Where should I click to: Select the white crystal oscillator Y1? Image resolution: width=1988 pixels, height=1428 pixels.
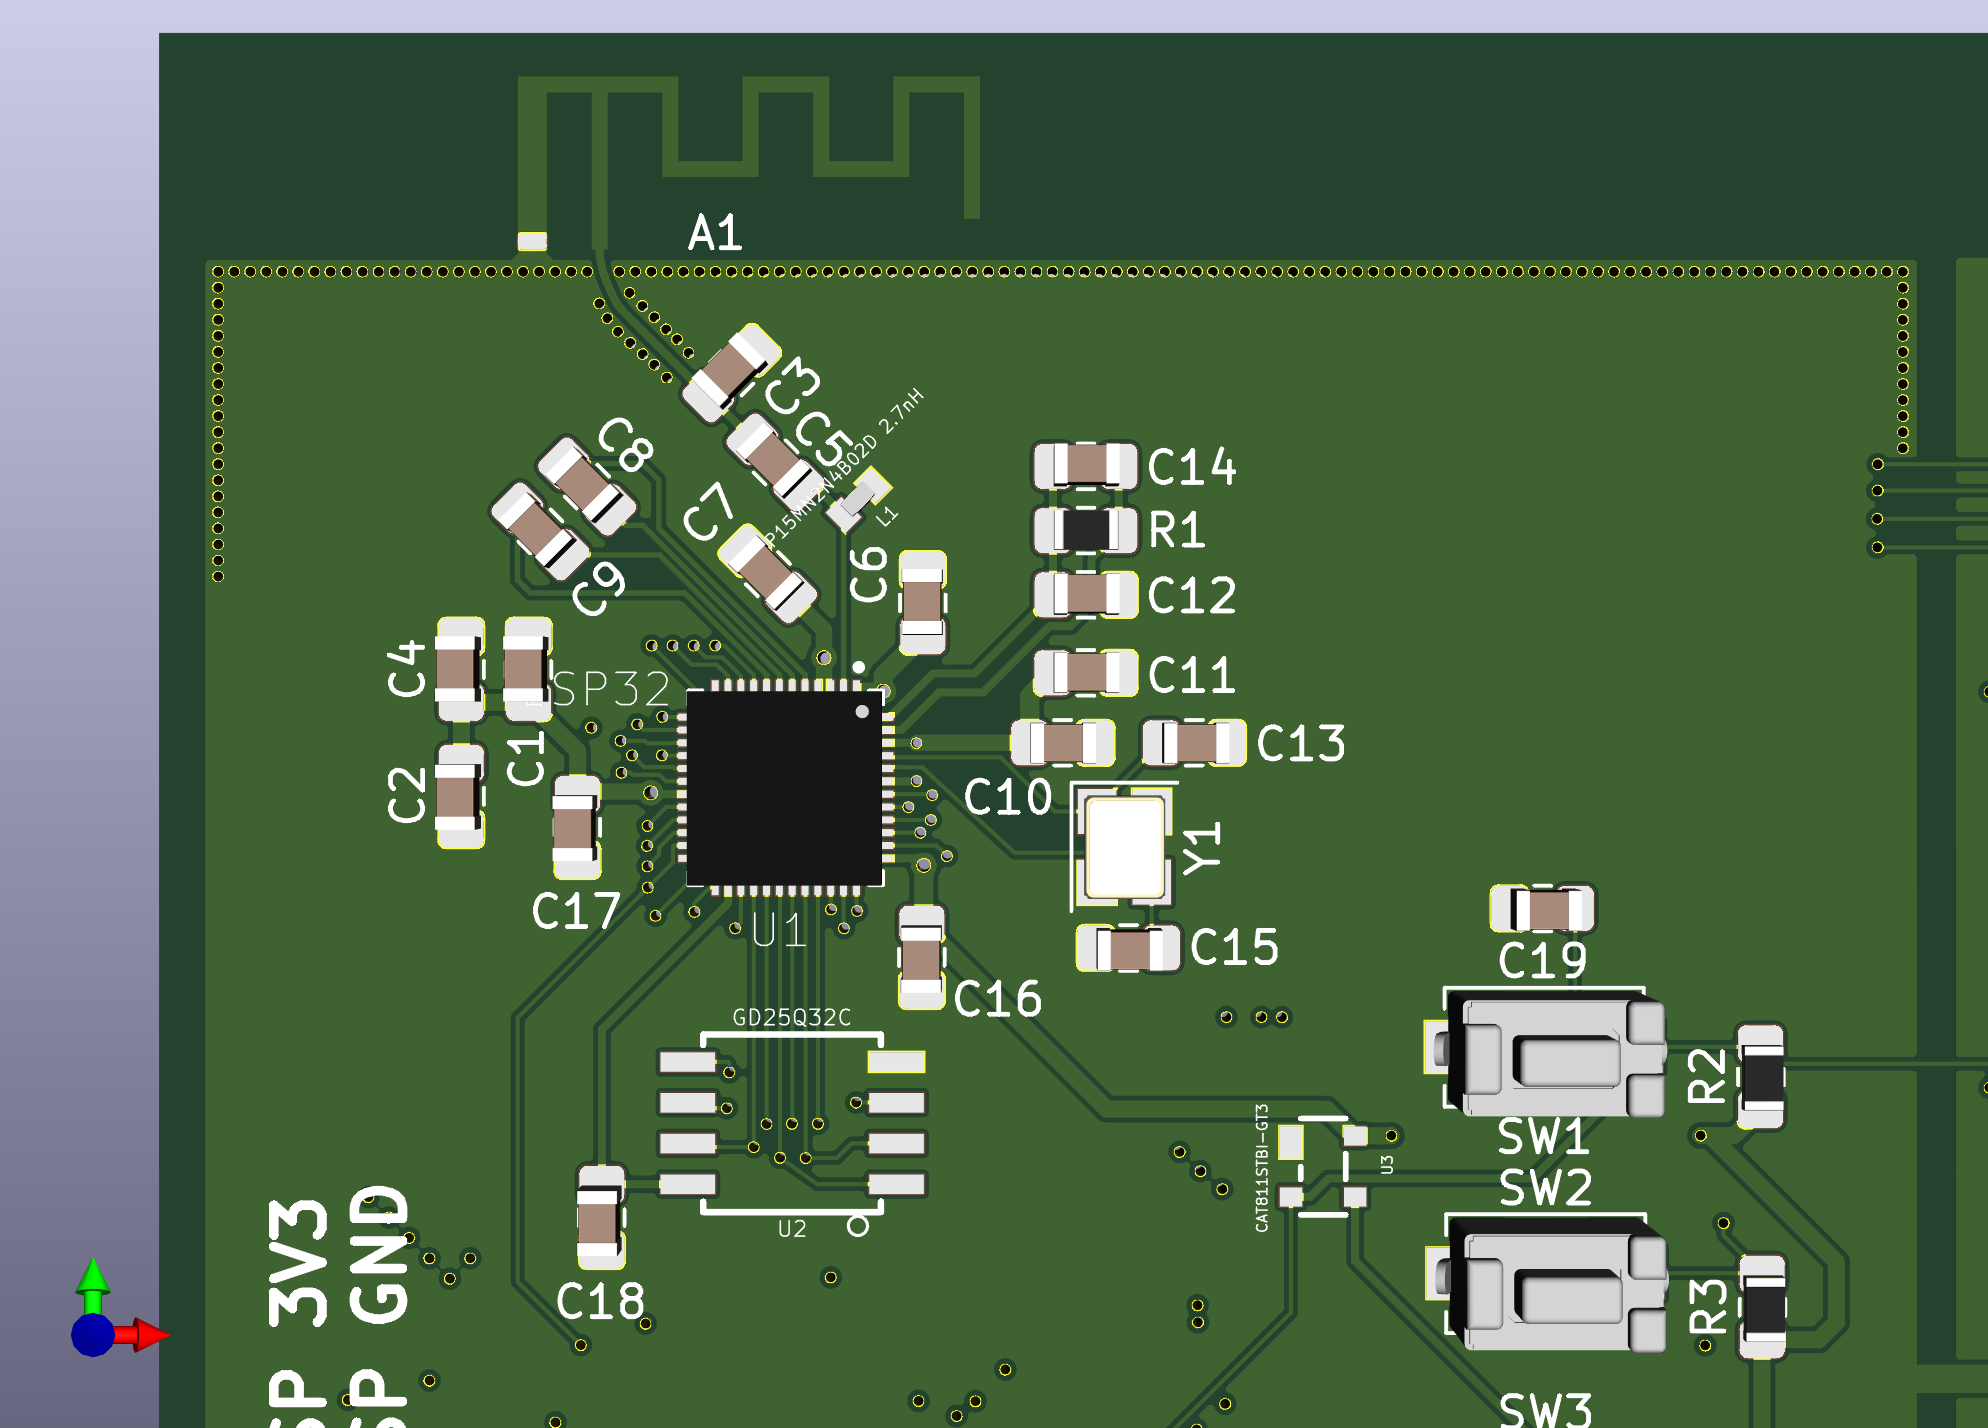[x=1126, y=848]
